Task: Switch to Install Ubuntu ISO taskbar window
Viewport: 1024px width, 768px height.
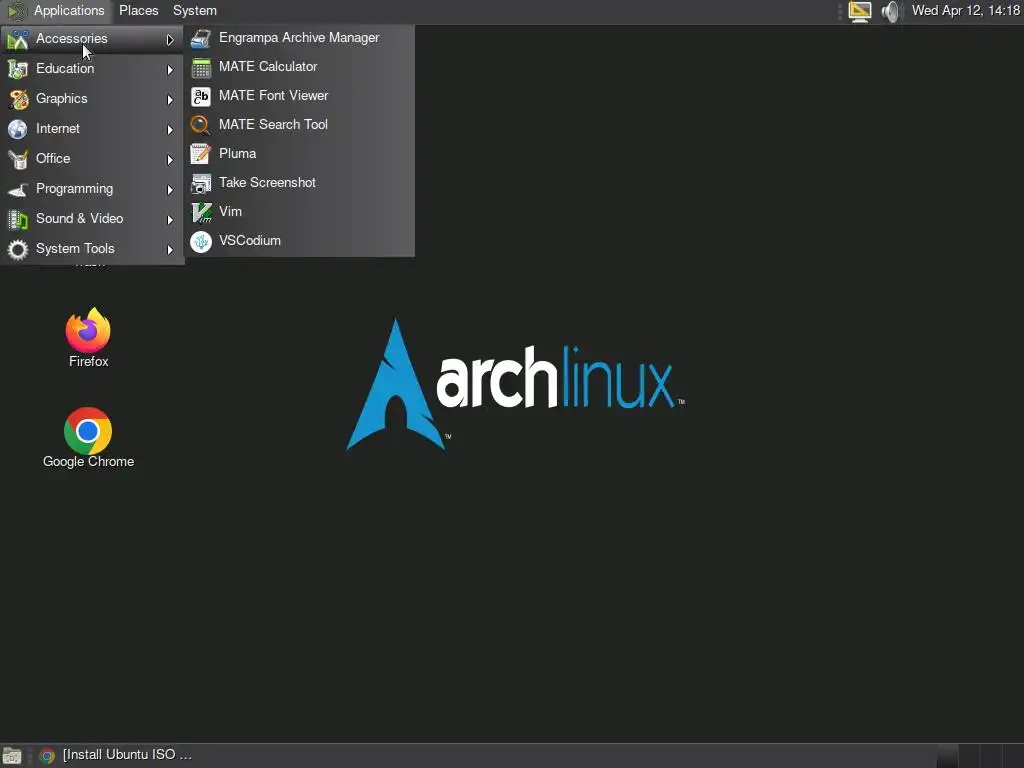Action: point(127,755)
